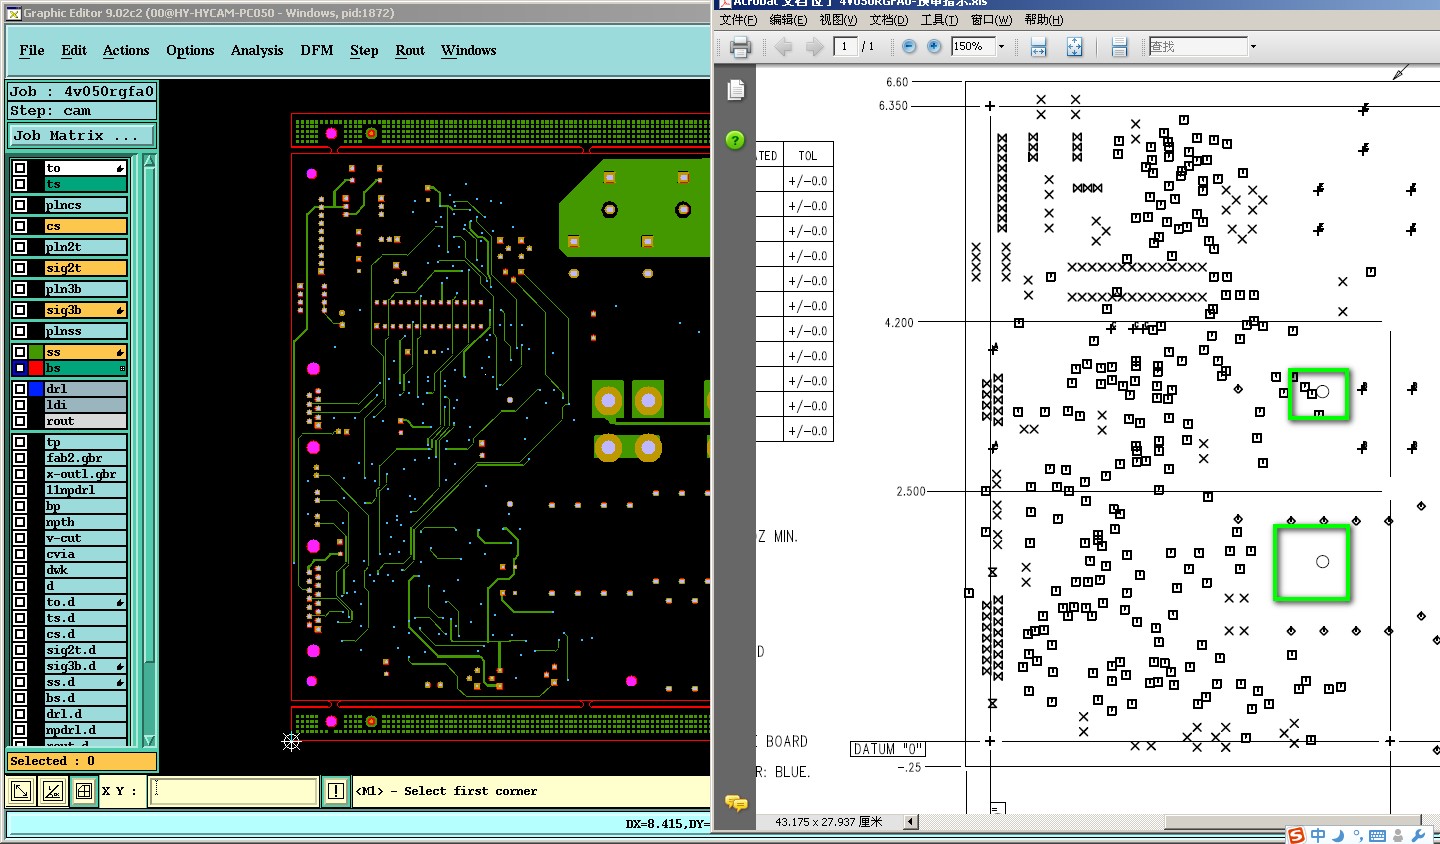The width and height of the screenshot is (1440, 844).
Task: Open the Job Matrix ... panel
Action: point(82,135)
